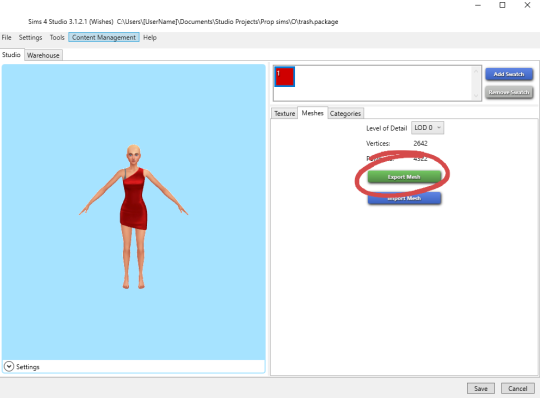The width and height of the screenshot is (540, 398).
Task: Switch to the Studio tab
Action: [11, 55]
